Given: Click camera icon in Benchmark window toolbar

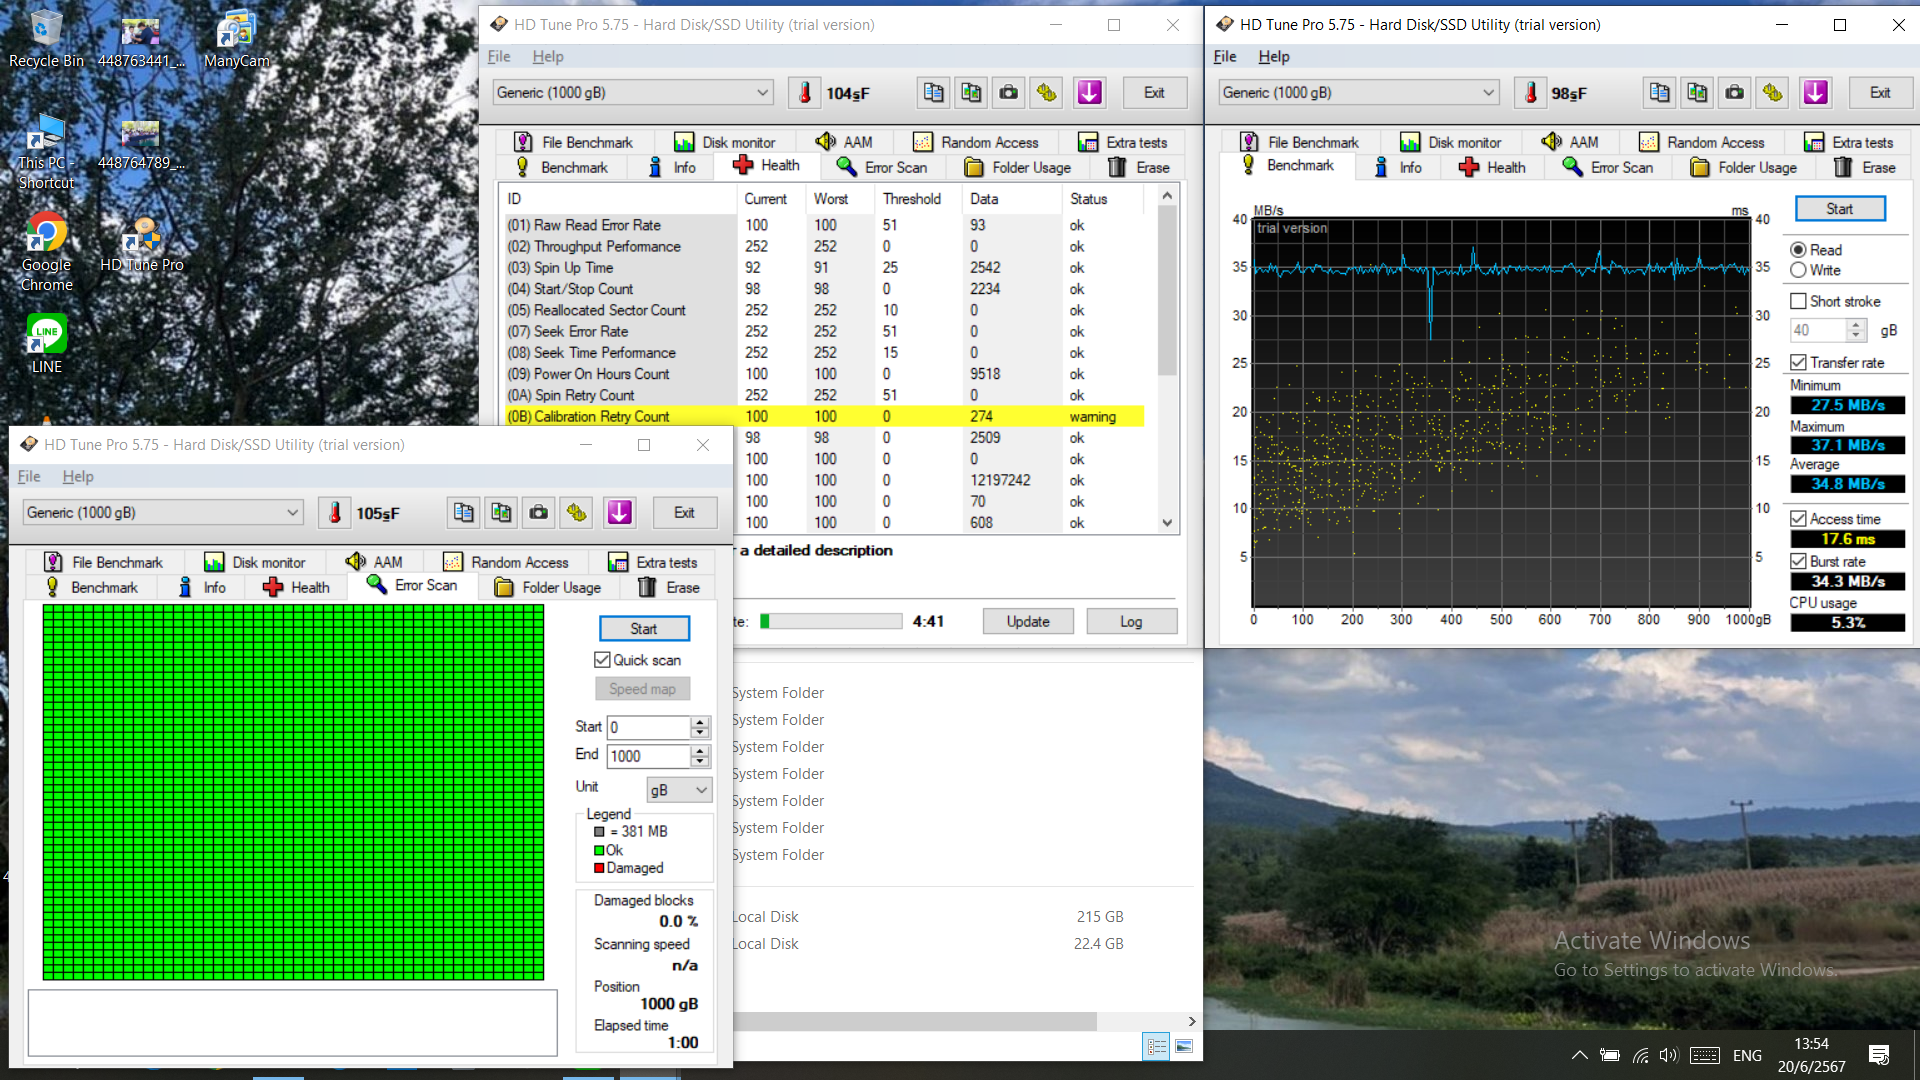Looking at the screenshot, I should click(x=1735, y=93).
